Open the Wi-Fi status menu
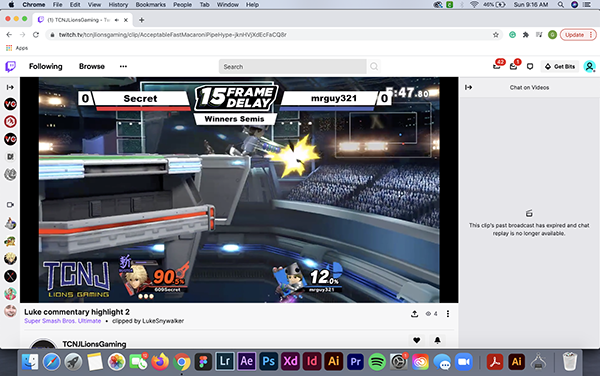 pyautogui.click(x=474, y=5)
